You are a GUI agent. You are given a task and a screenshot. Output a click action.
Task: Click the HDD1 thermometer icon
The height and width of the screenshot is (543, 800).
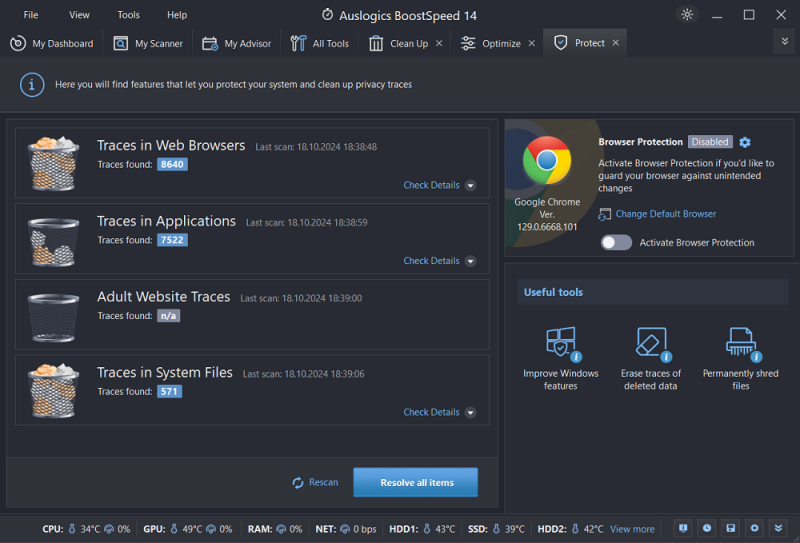tap(427, 529)
